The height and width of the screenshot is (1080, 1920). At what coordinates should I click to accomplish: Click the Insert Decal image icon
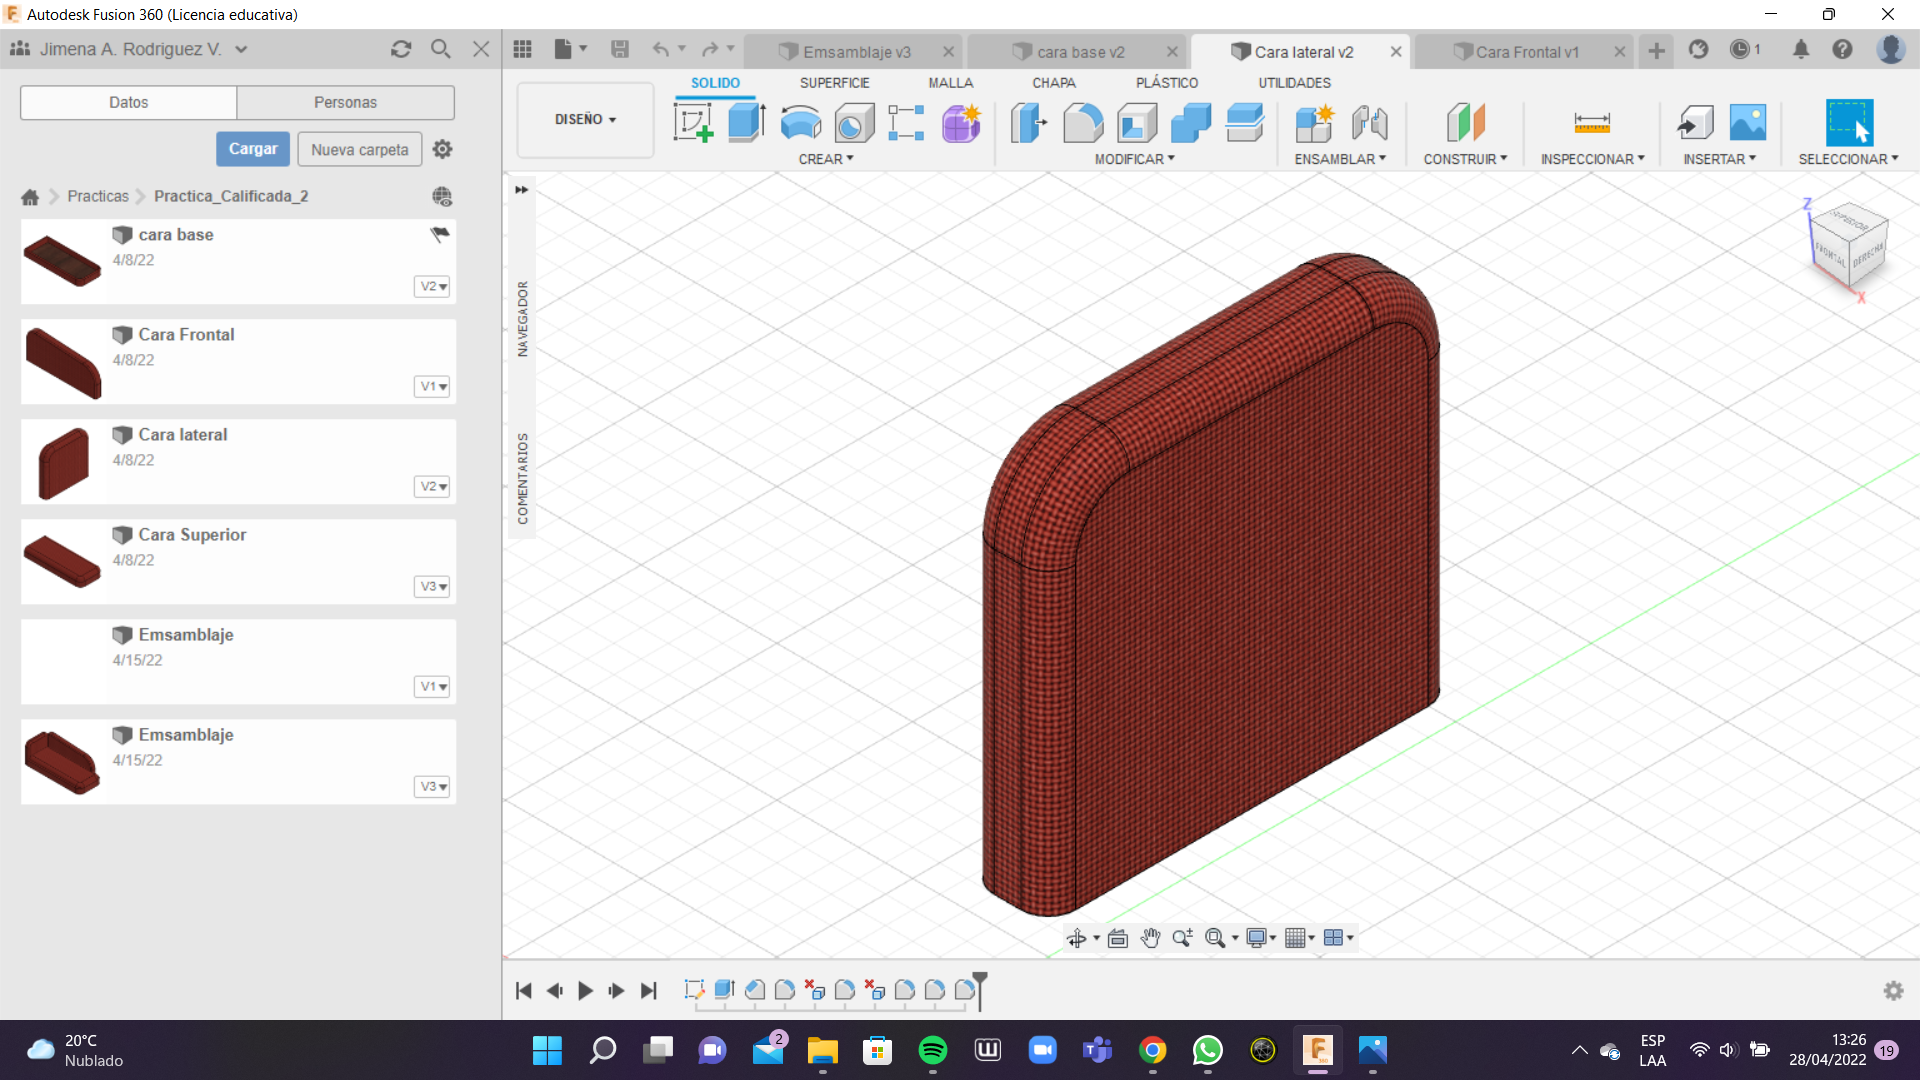1748,123
